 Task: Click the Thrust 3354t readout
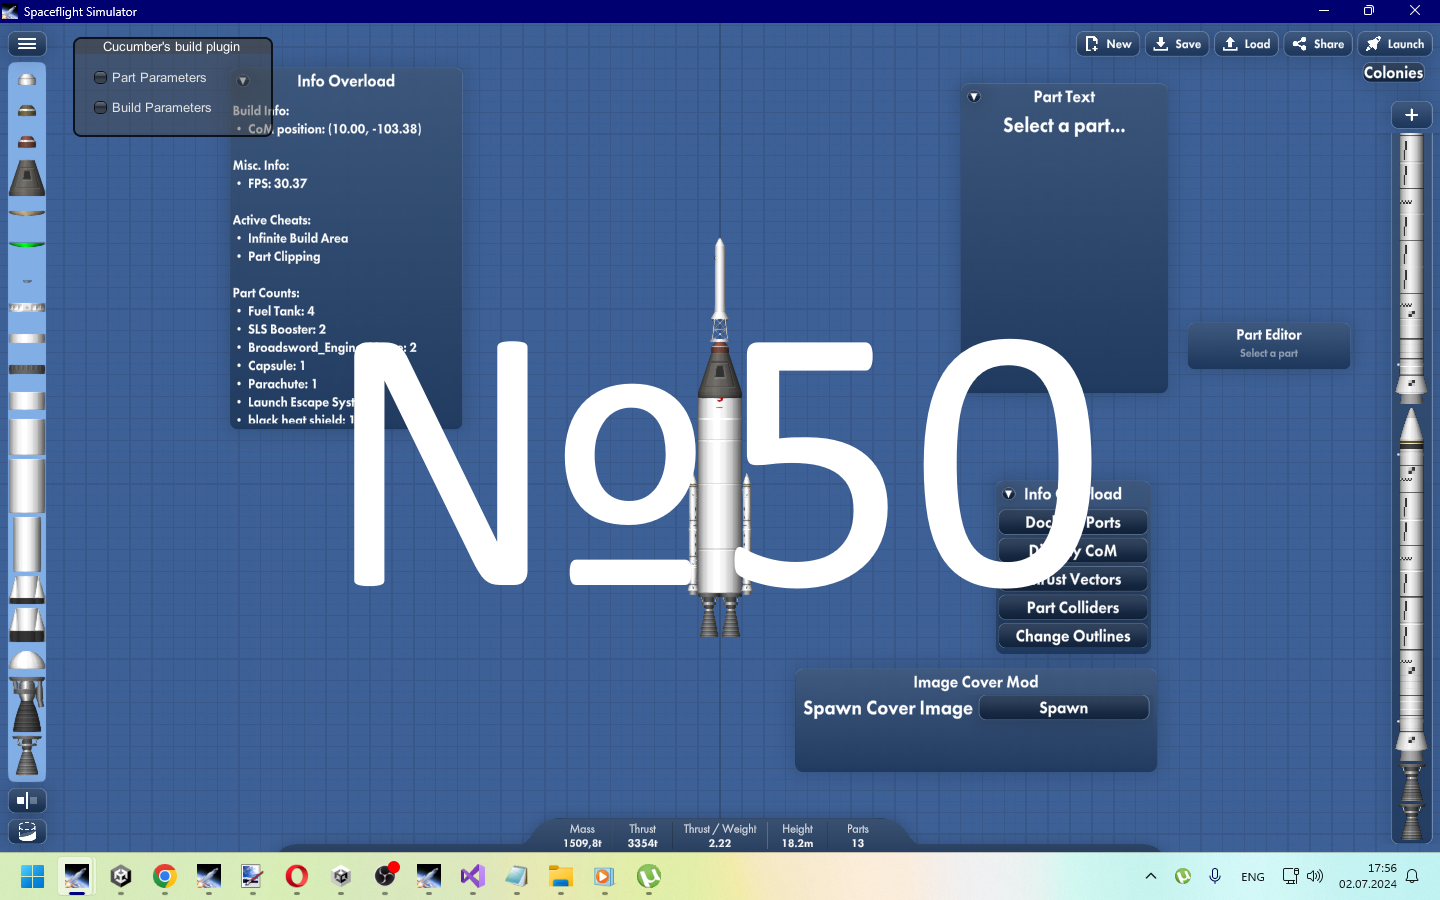[643, 836]
